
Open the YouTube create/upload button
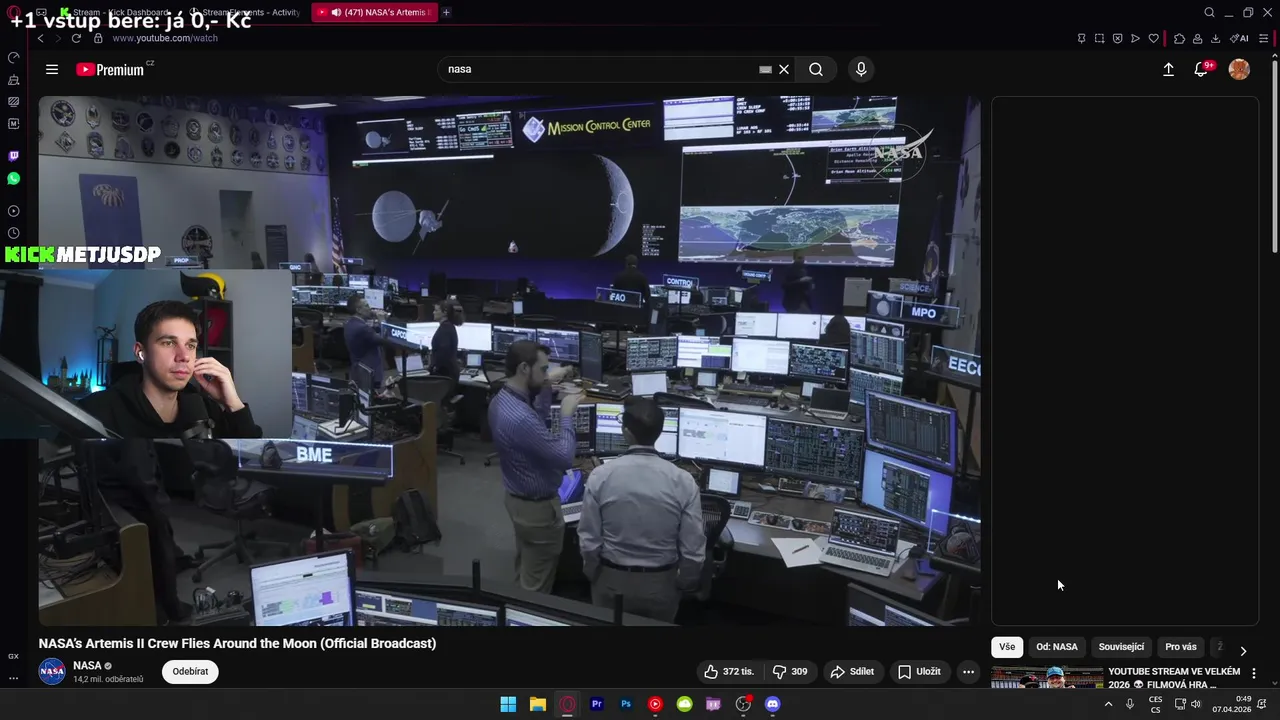click(1168, 69)
